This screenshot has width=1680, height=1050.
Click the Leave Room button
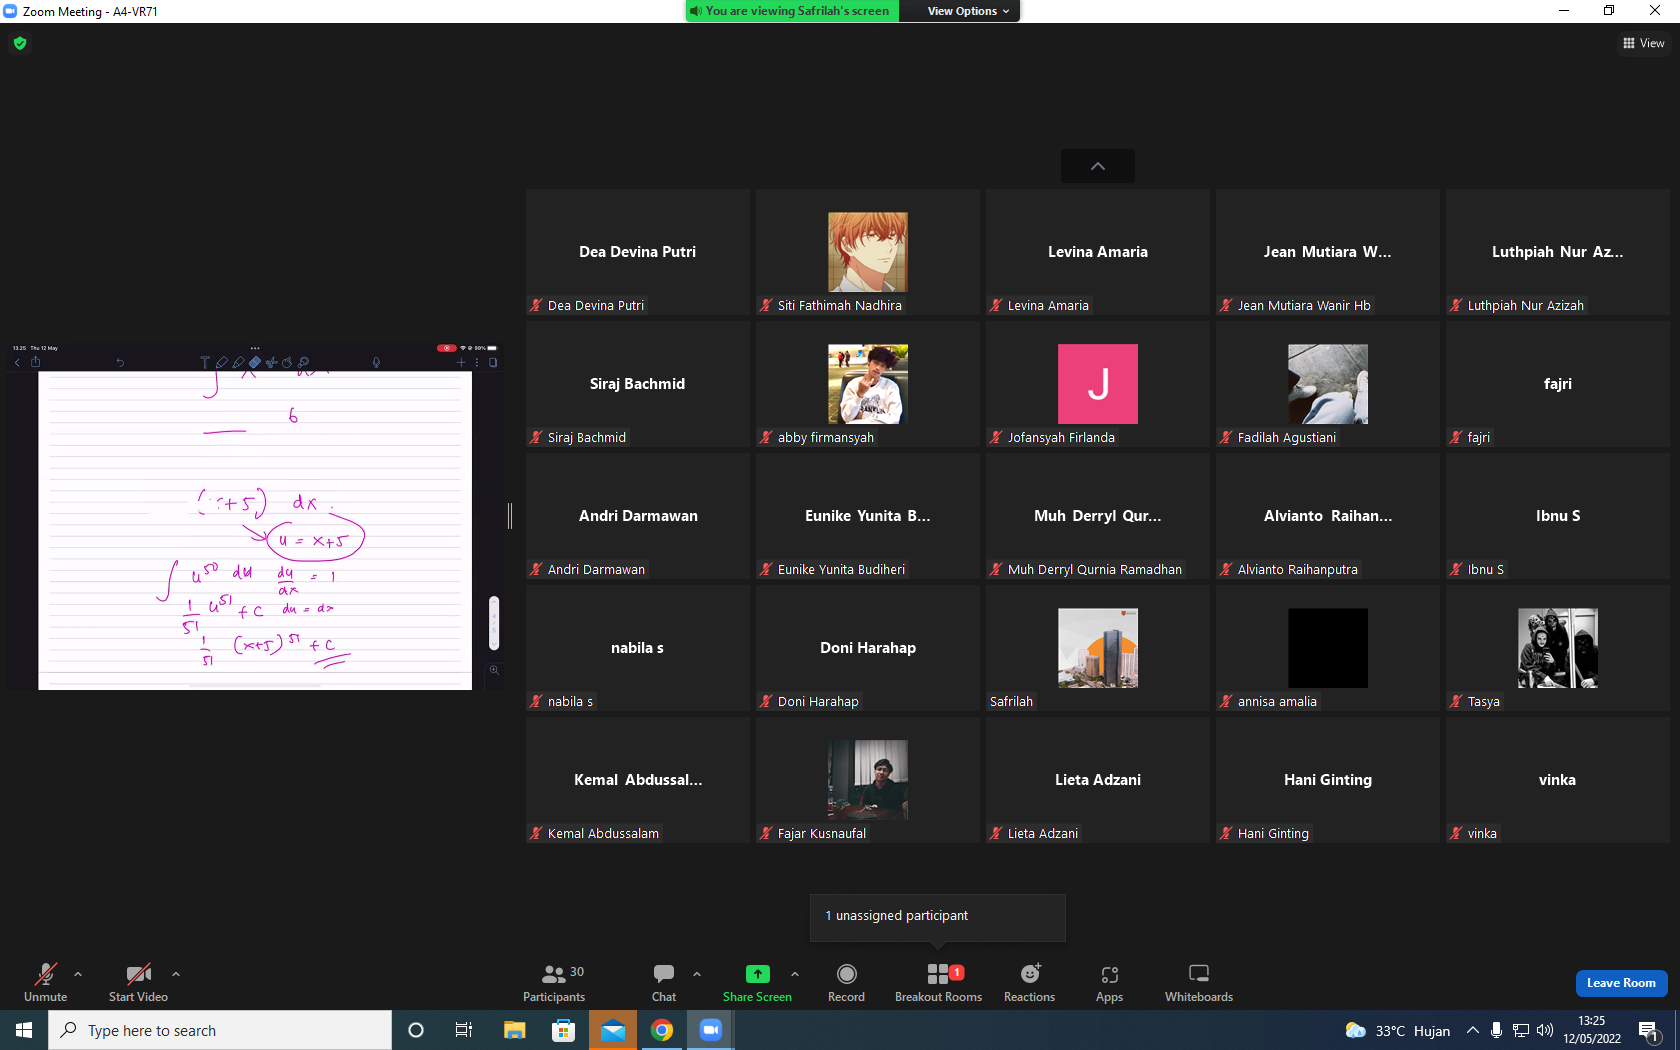[x=1621, y=983]
